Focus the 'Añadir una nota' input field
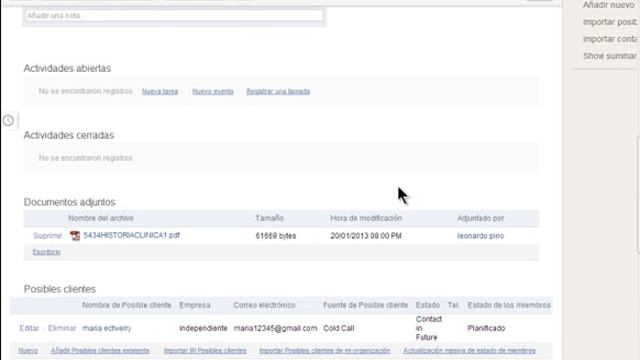The height and width of the screenshot is (360, 640). point(174,16)
